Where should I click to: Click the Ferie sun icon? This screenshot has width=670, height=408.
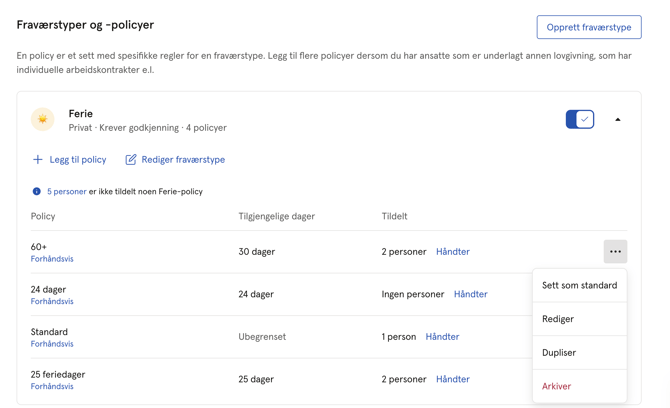(x=43, y=119)
